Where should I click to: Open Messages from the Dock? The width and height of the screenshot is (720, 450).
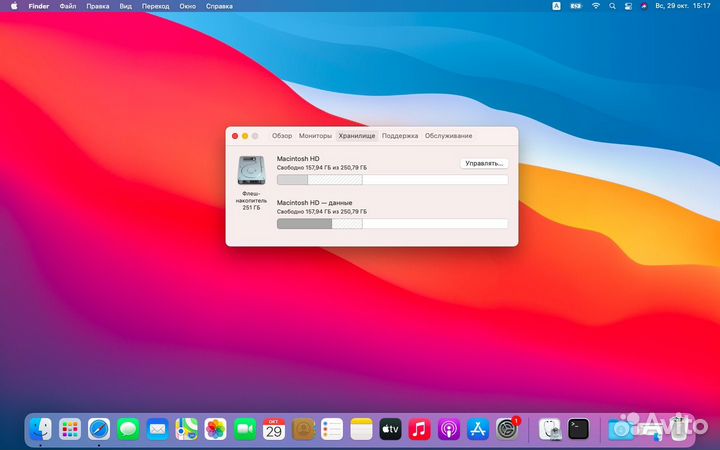tap(128, 430)
